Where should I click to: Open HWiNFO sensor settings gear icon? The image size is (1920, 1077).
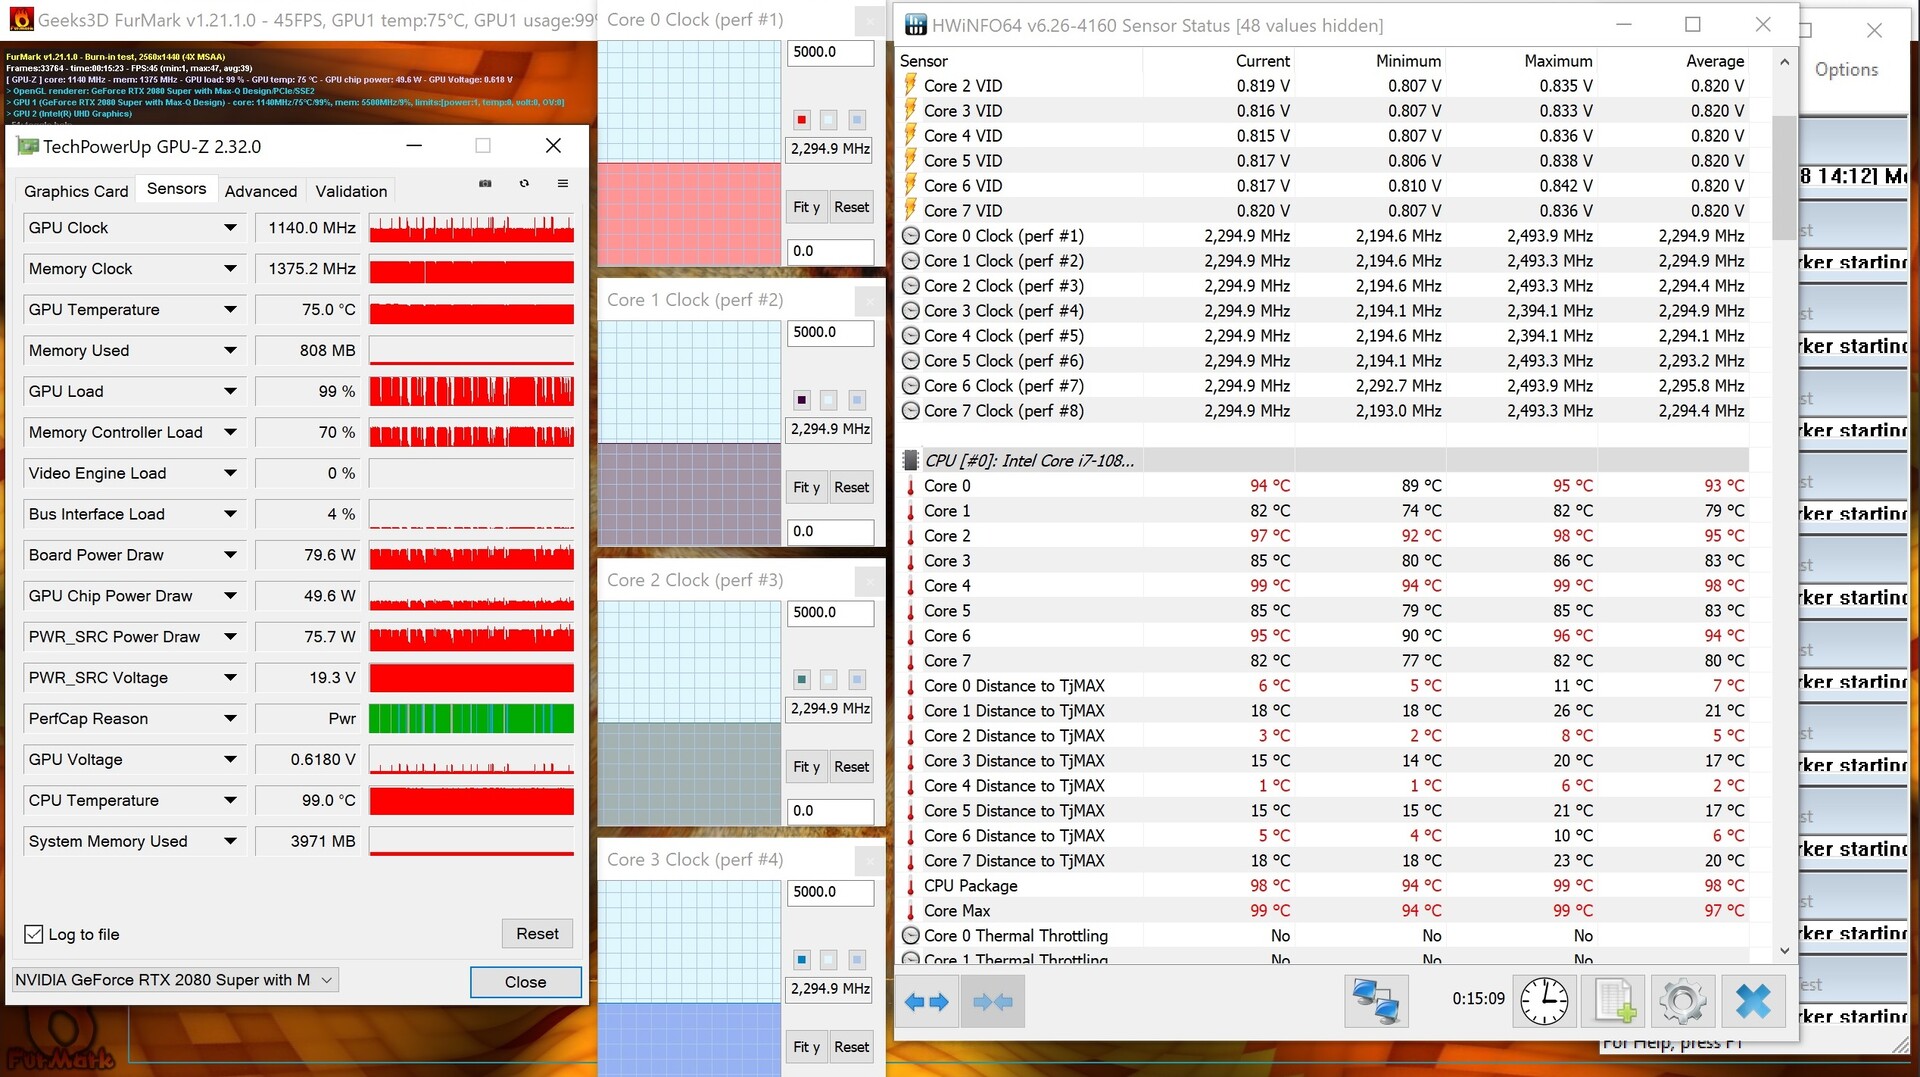pyautogui.click(x=1683, y=1001)
